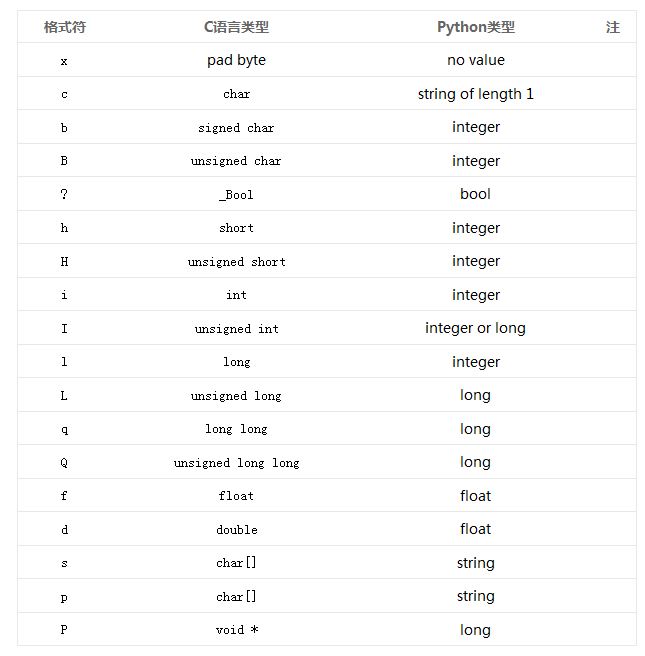645x656 pixels.
Task: Select the 'unsigned int' cell
Action: pos(236,329)
